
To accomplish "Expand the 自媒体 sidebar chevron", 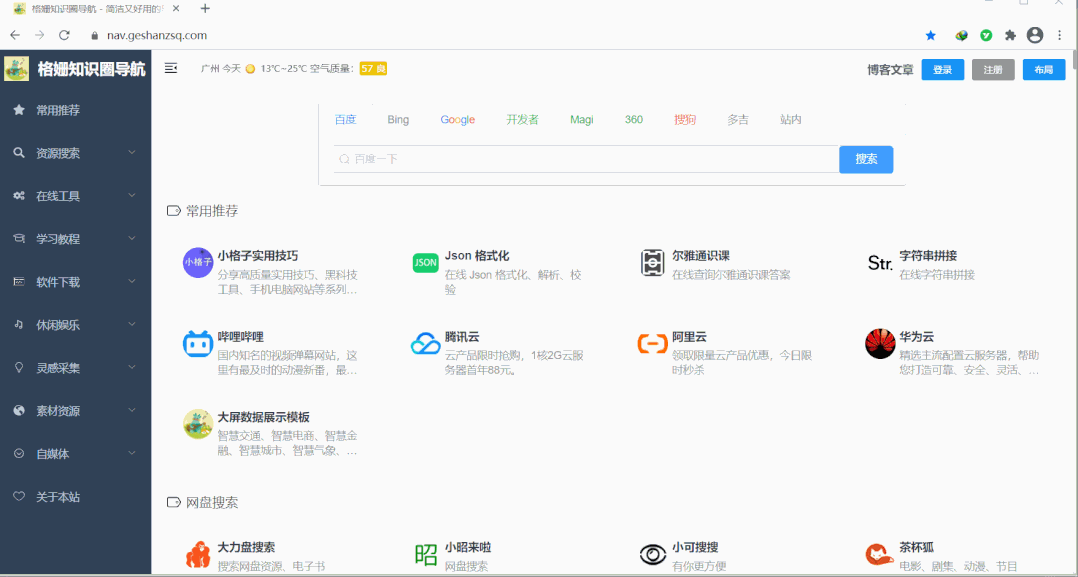I will 132,454.
